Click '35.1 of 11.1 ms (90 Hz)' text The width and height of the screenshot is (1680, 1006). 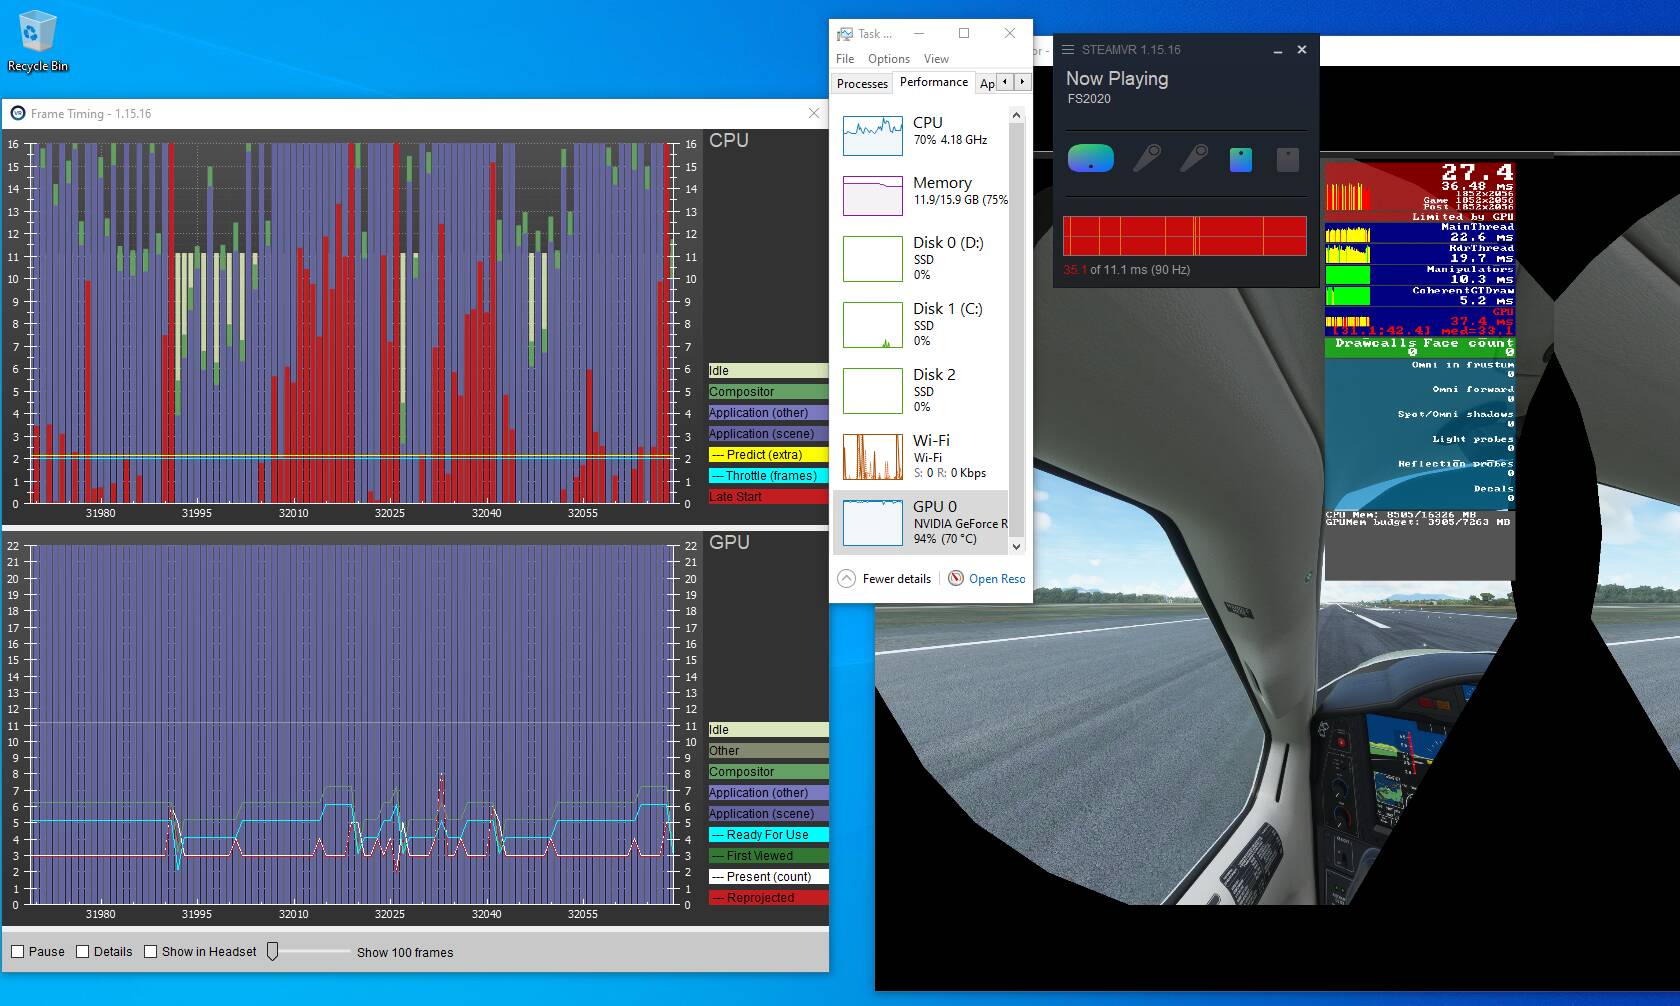point(1127,270)
